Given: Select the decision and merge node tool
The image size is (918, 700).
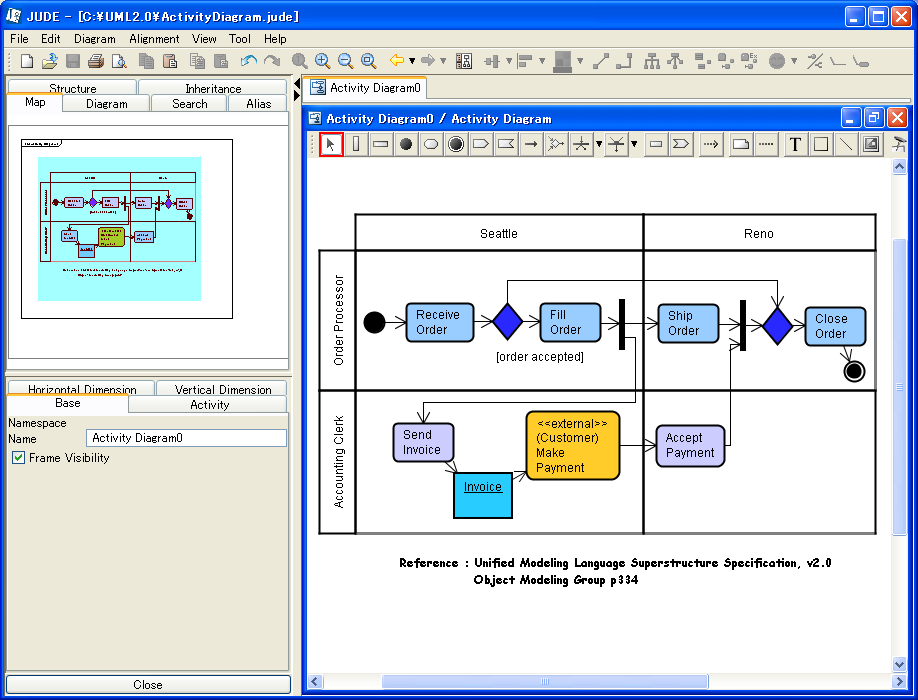Looking at the screenshot, I should [x=556, y=144].
